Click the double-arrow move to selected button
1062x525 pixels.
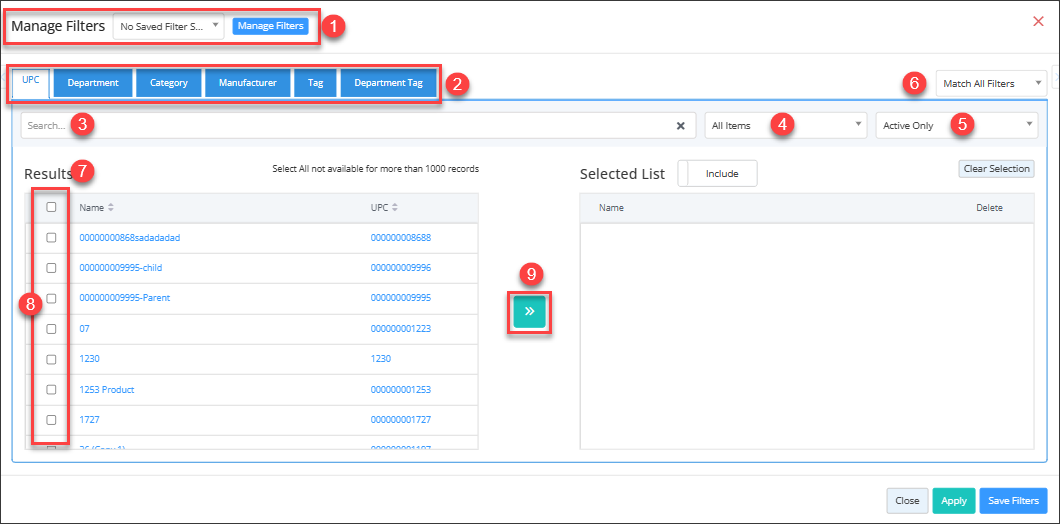coord(529,312)
